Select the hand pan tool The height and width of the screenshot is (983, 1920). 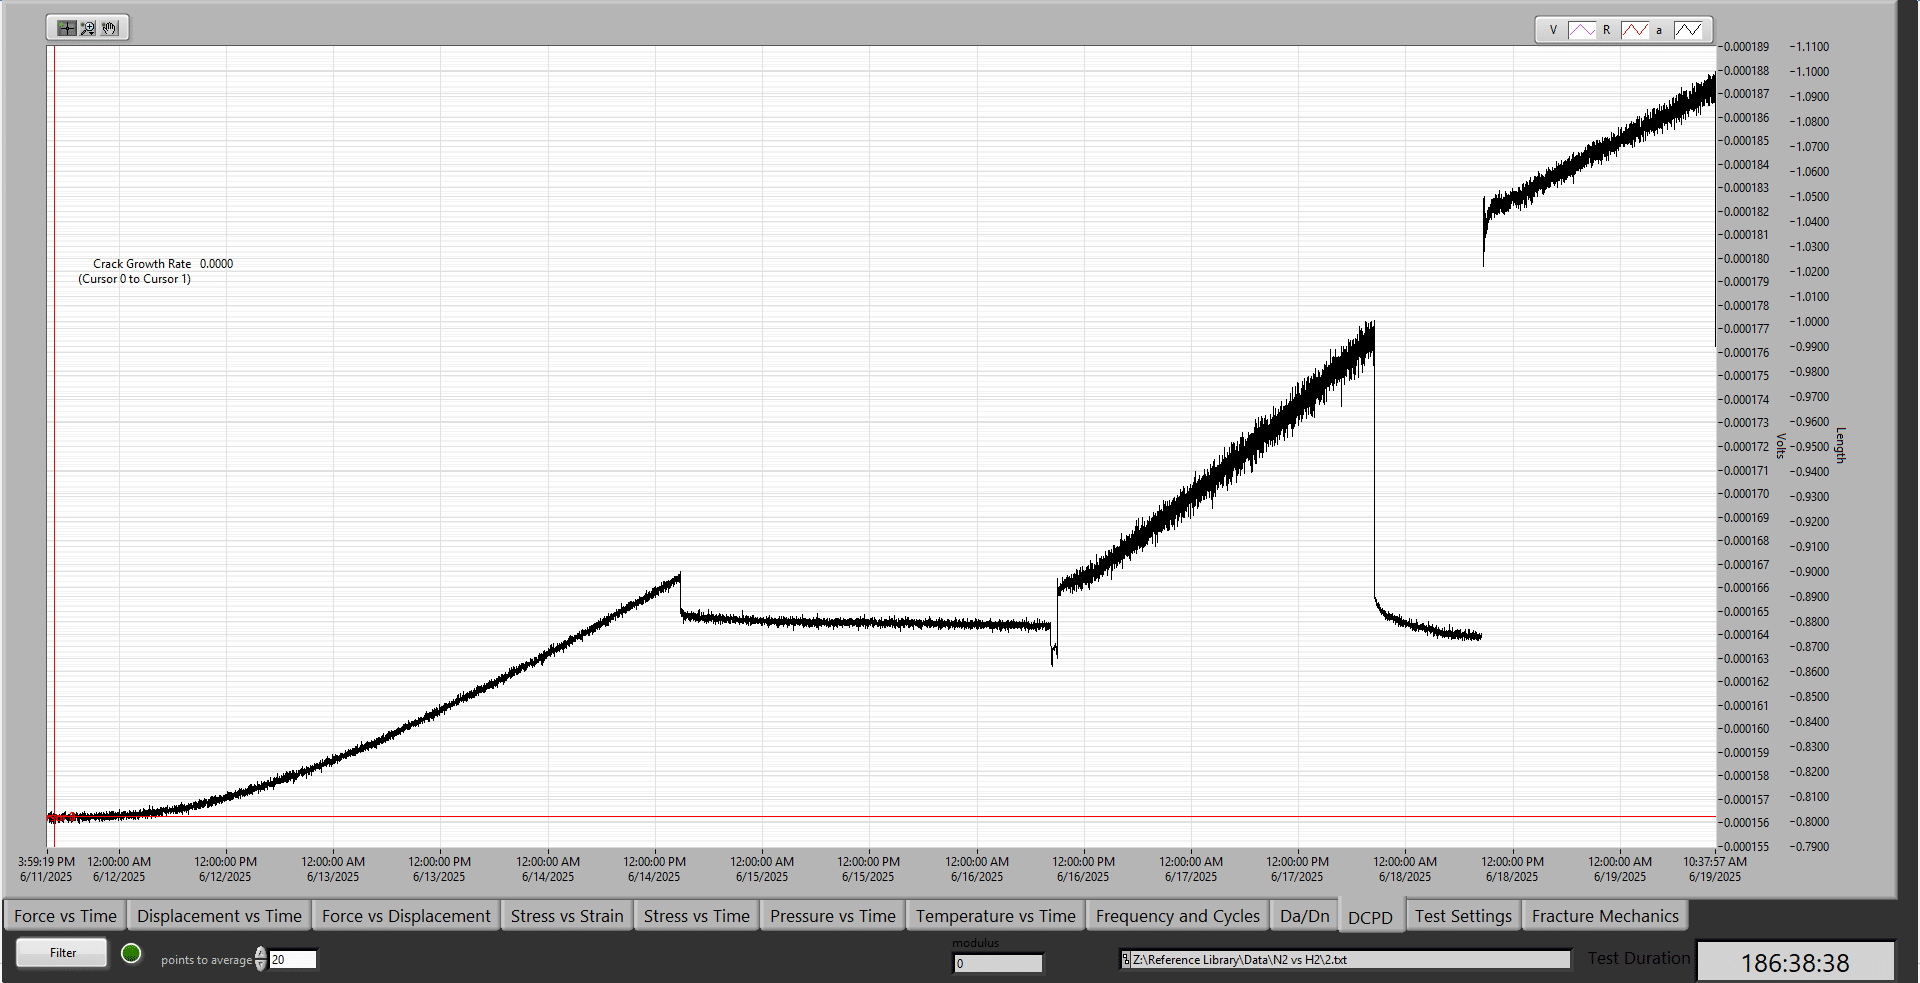click(x=110, y=28)
